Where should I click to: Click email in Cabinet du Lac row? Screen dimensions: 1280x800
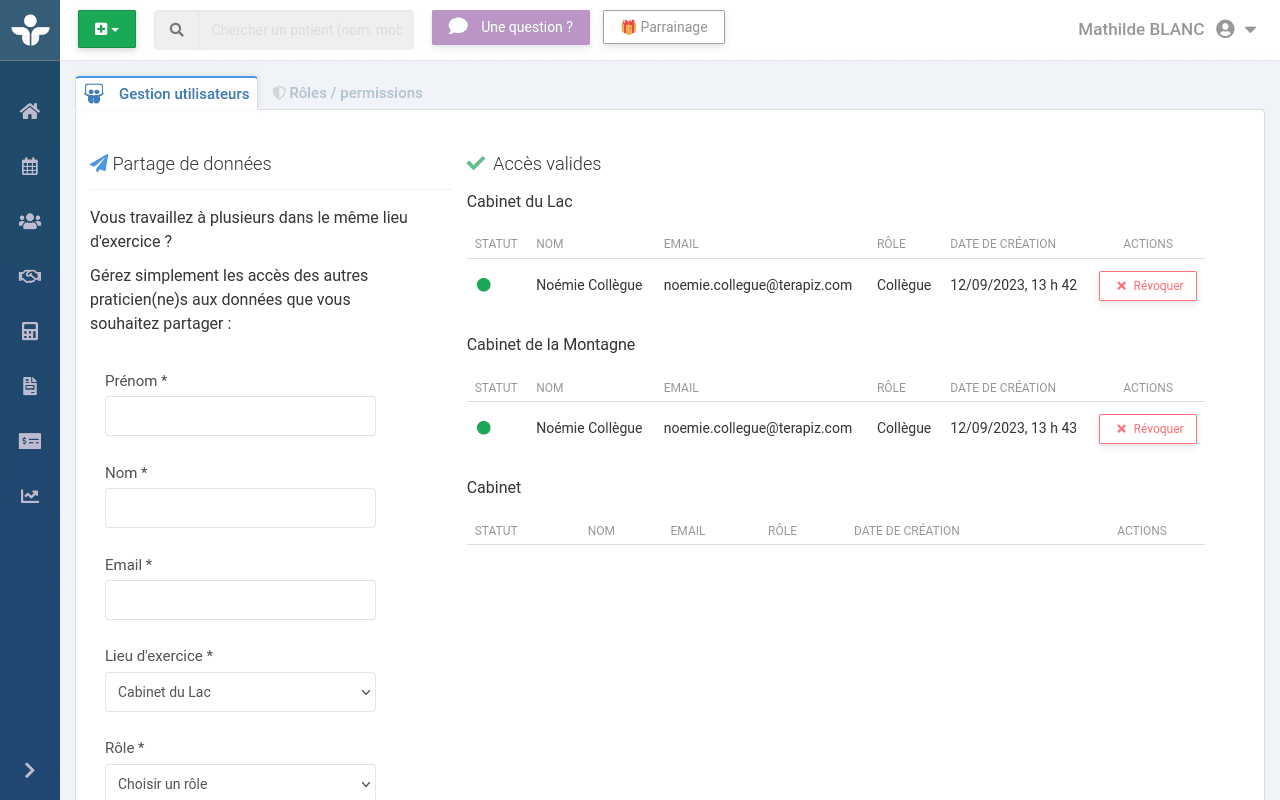tap(758, 285)
